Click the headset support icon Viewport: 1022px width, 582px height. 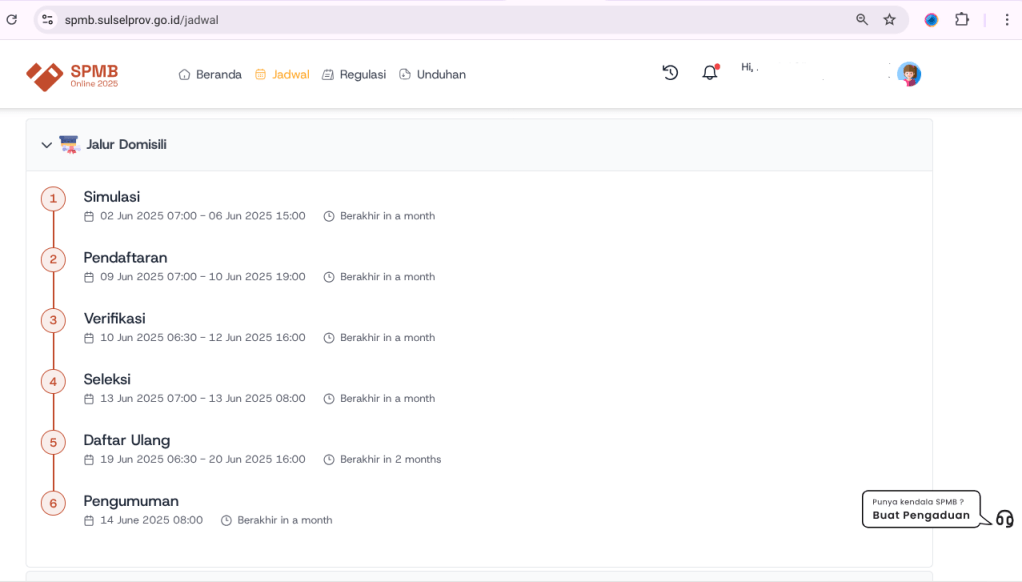pos(1004,518)
